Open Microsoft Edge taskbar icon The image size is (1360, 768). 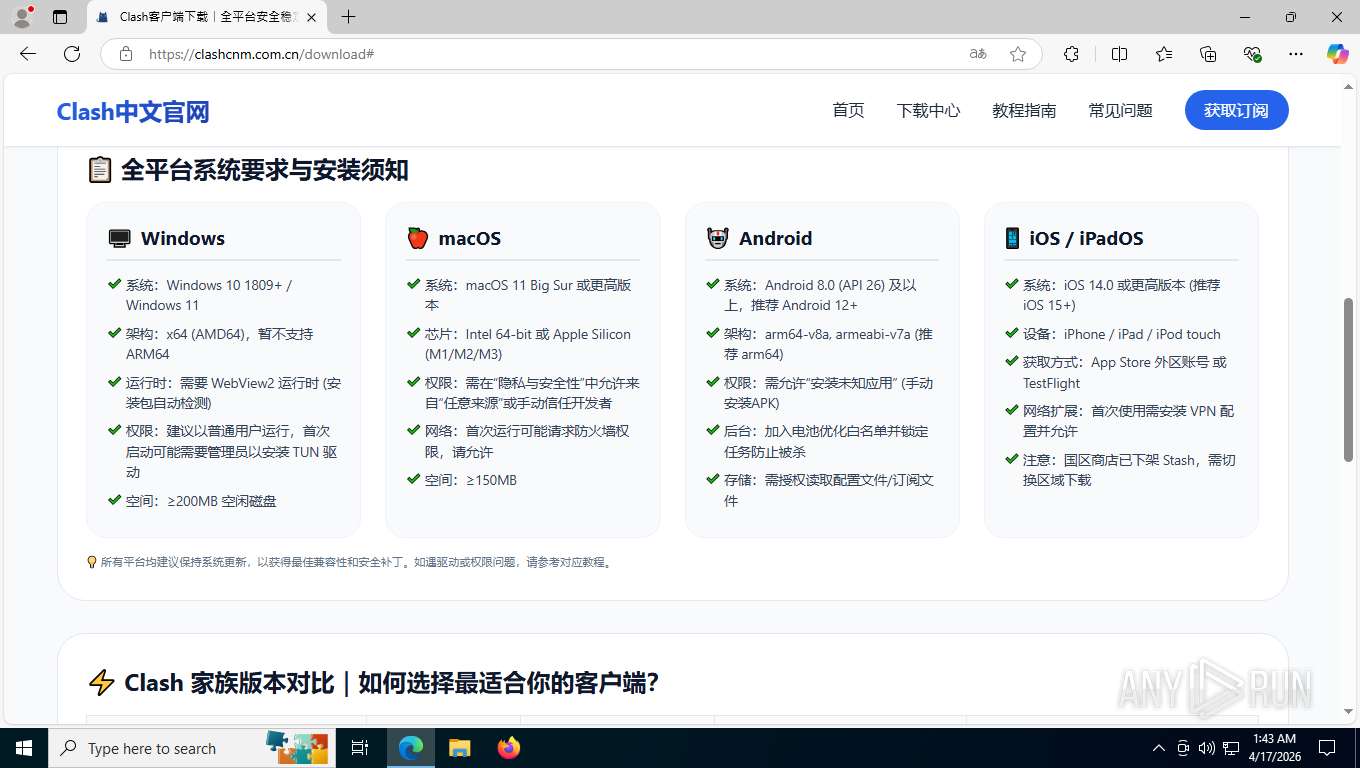[411, 748]
